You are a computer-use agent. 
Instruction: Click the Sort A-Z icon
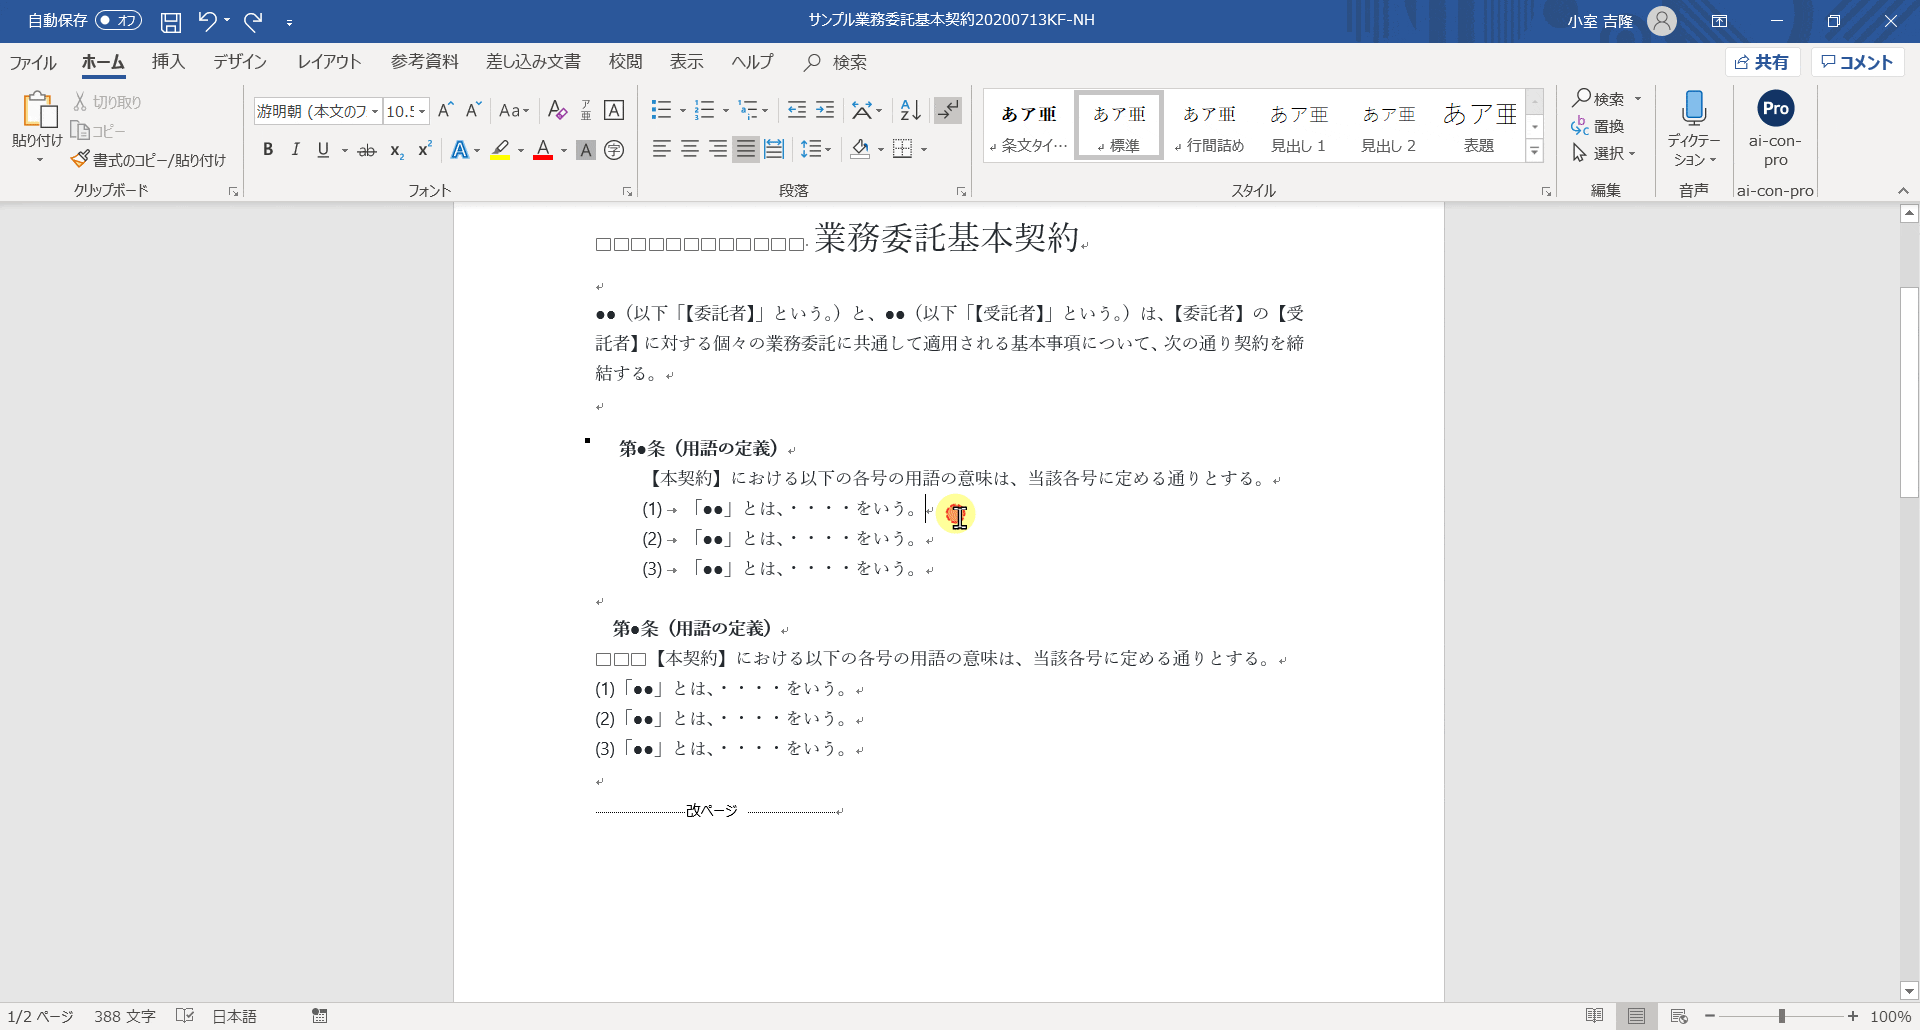tap(910, 110)
